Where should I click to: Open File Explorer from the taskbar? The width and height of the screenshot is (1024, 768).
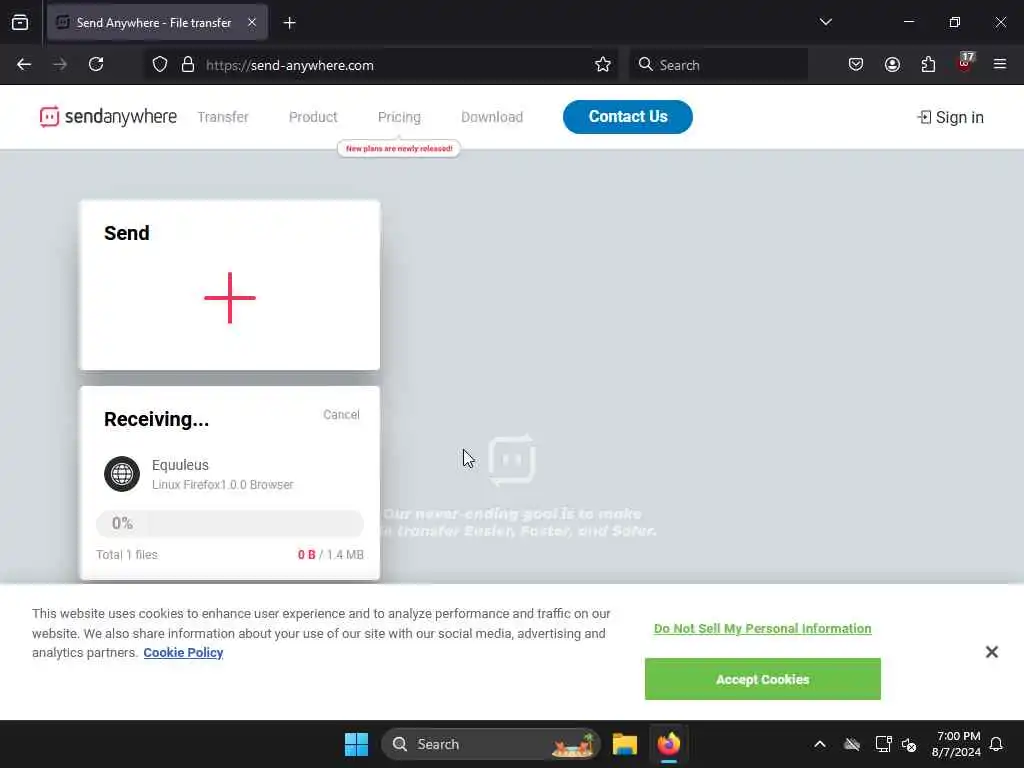click(625, 744)
